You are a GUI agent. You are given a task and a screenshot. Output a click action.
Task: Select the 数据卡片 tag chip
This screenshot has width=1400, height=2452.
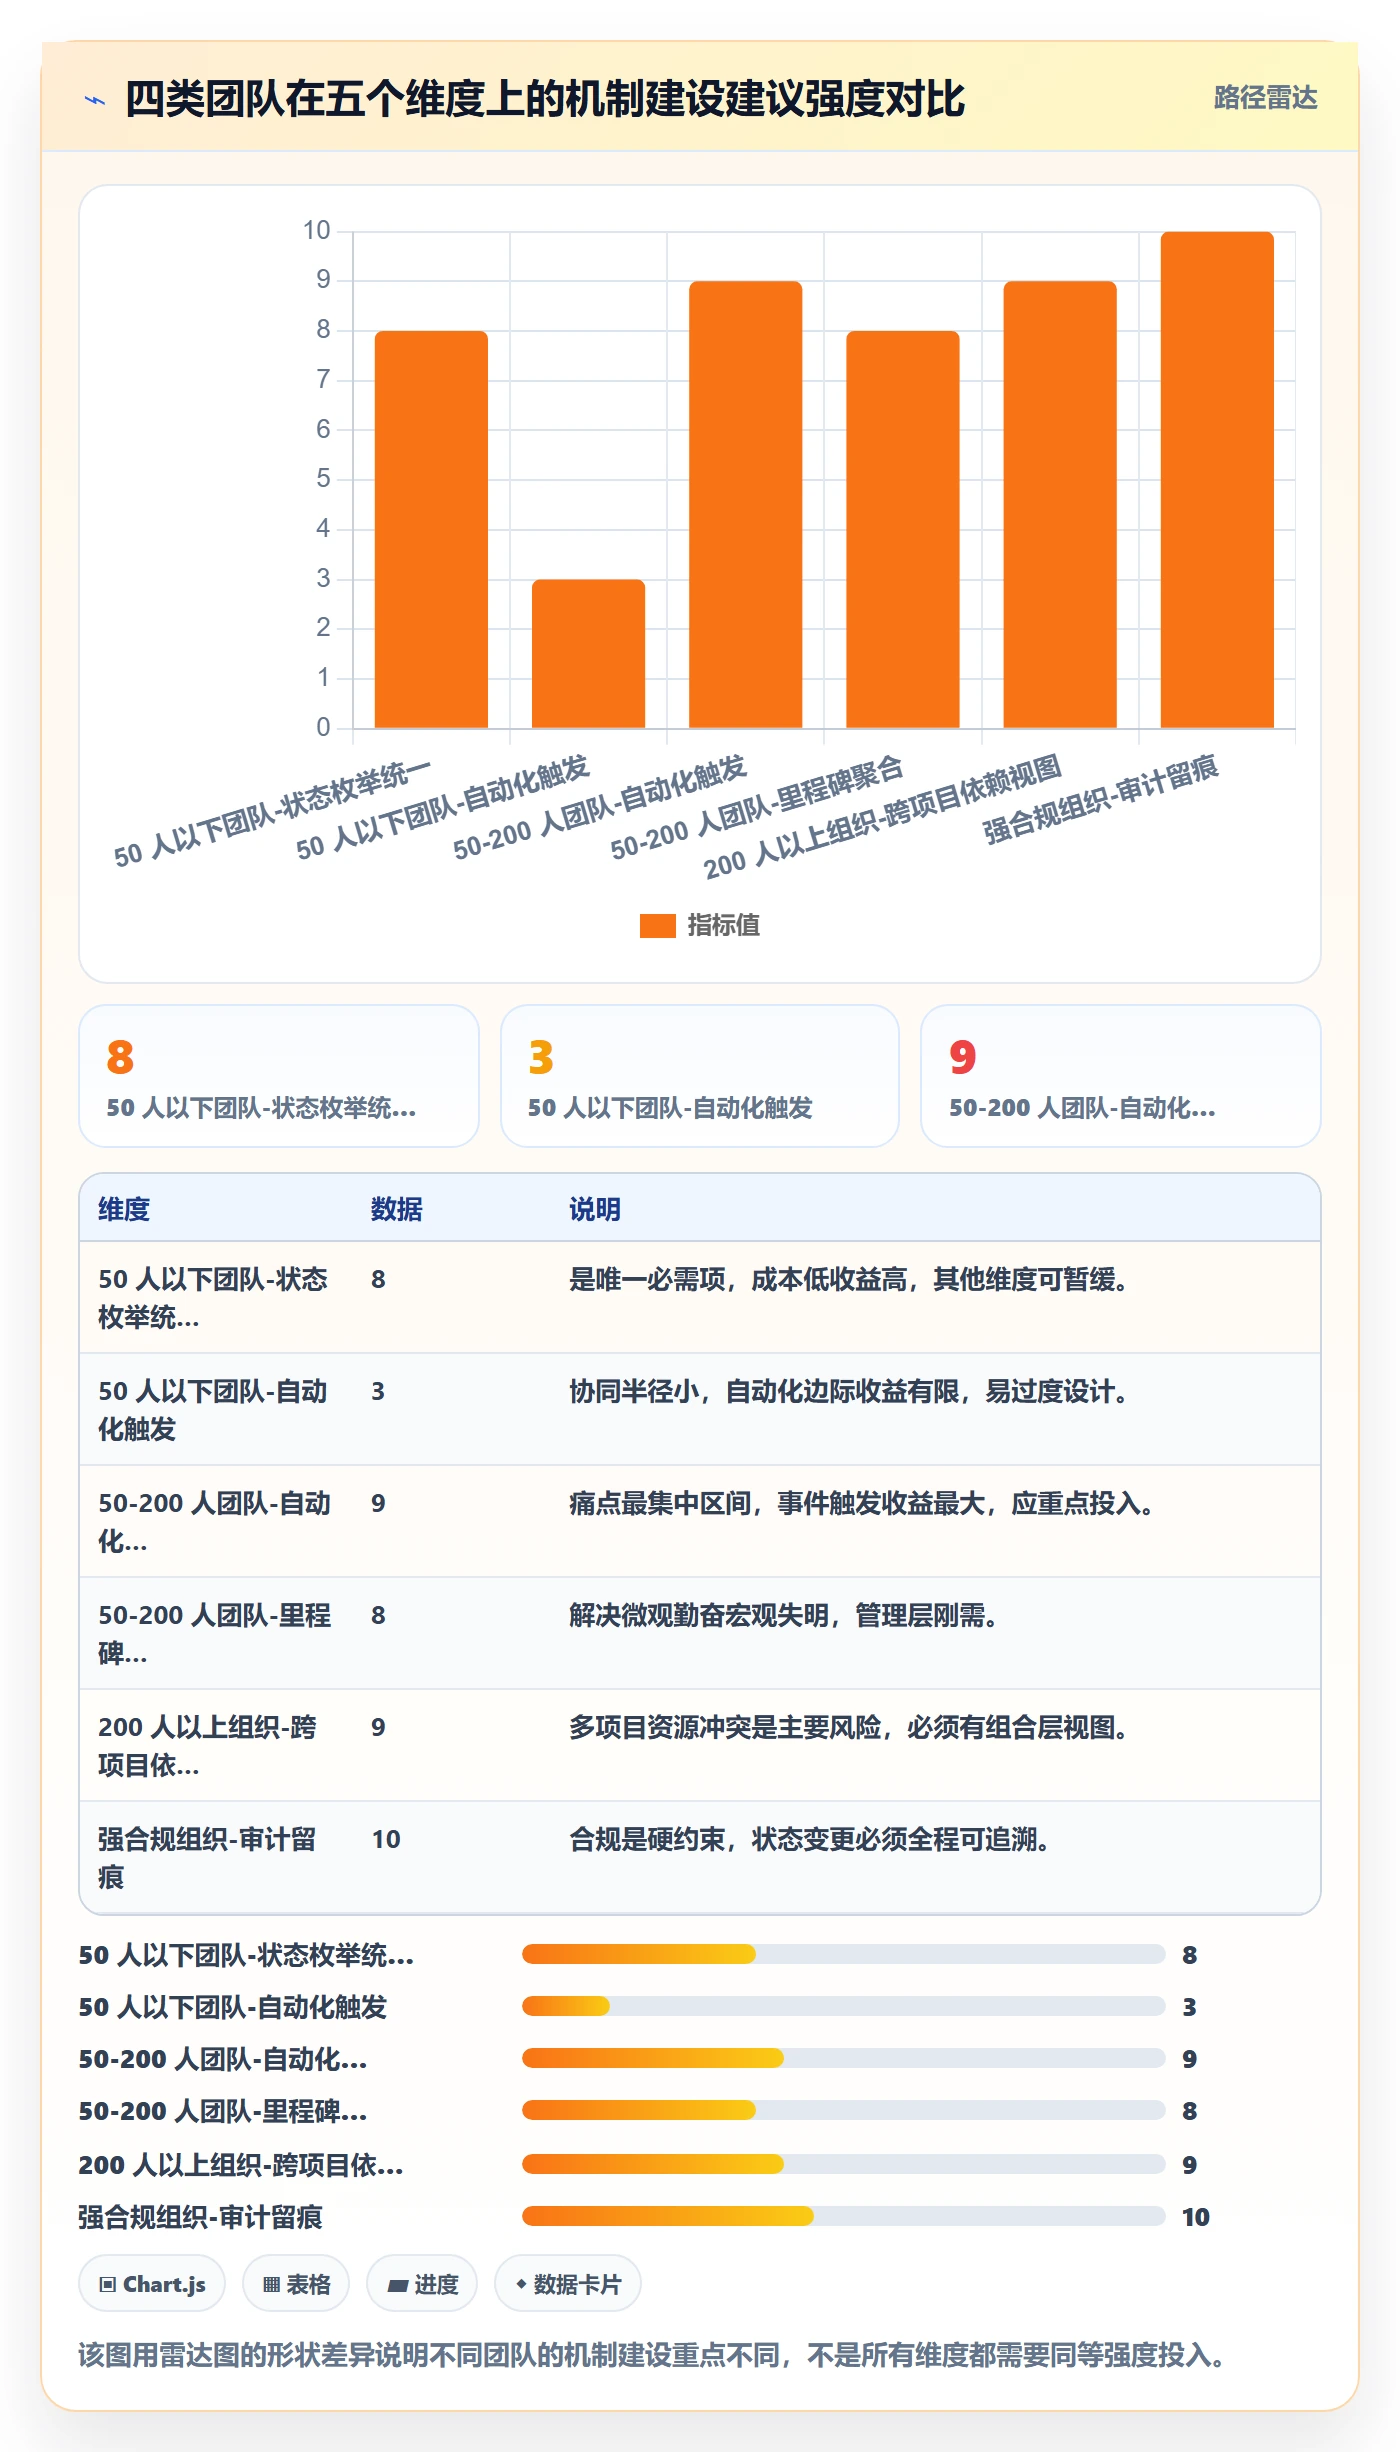tap(568, 2284)
